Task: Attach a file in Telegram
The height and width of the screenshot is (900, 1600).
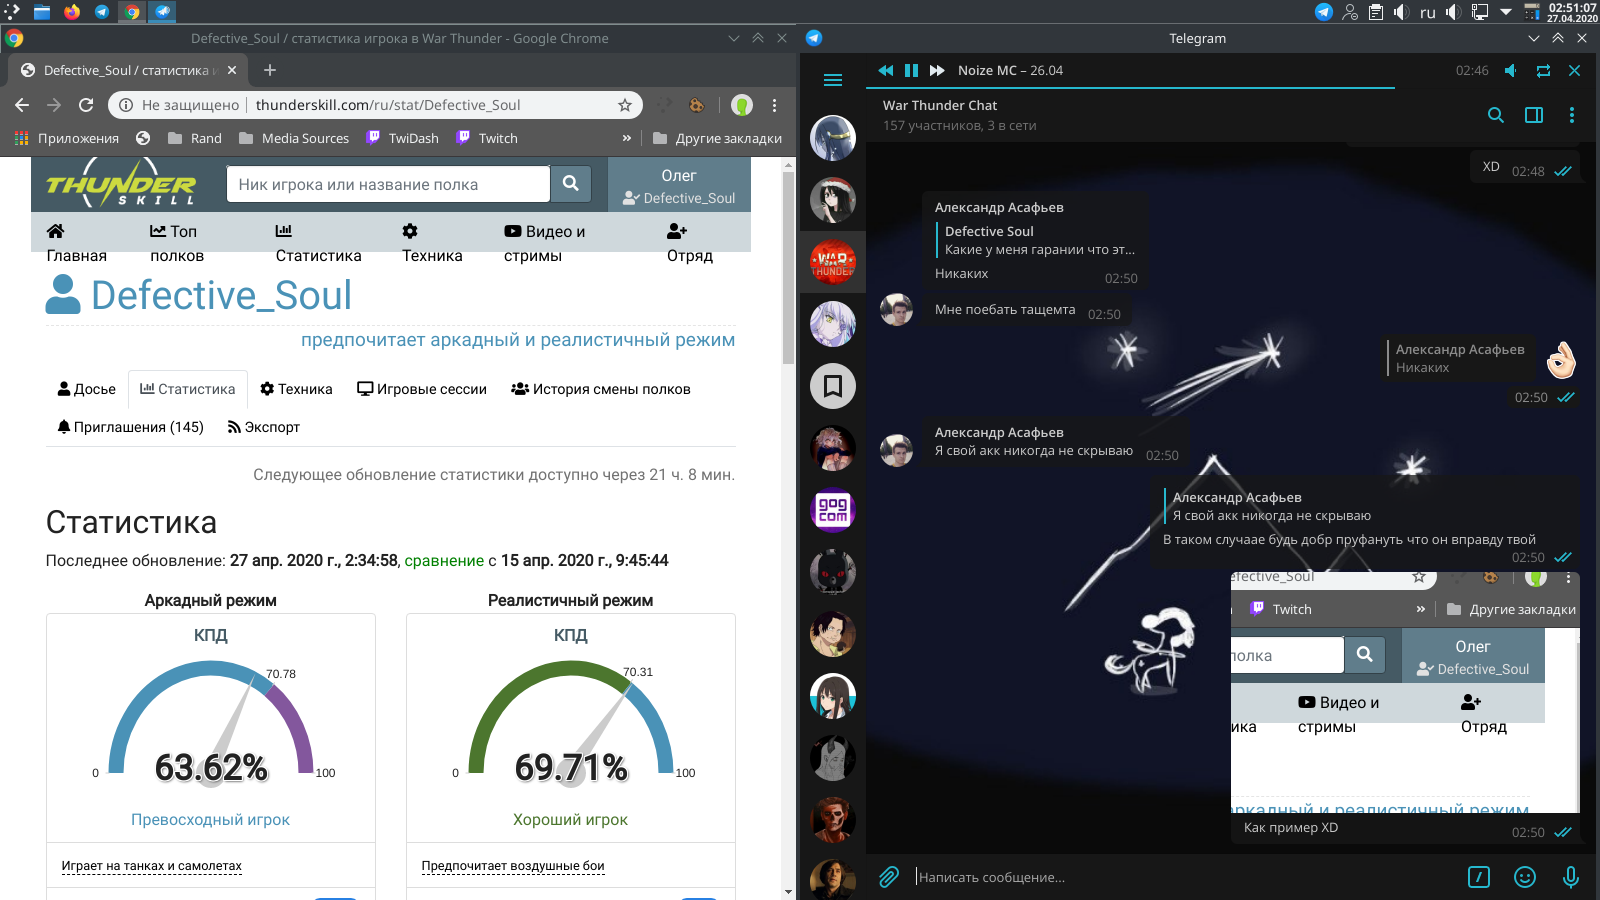Action: point(888,877)
